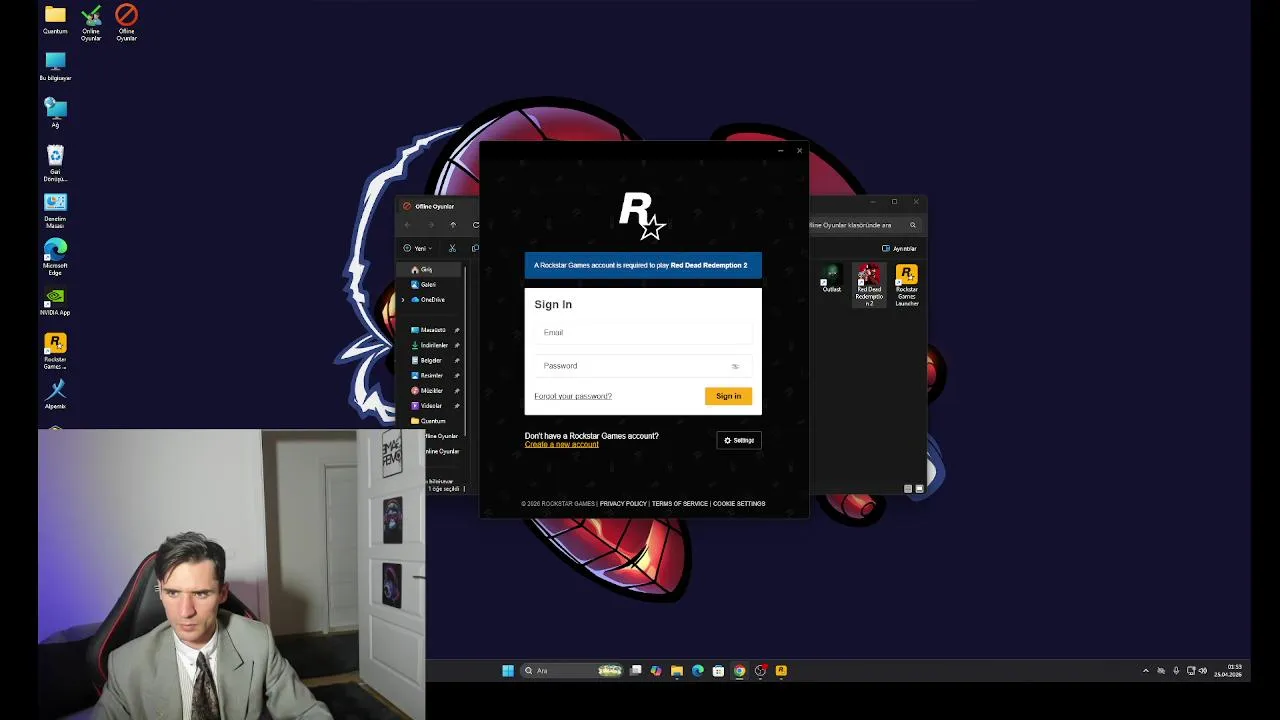Viewport: 1280px width, 720px height.
Task: Select Denetim Masası desktop icon
Action: tap(55, 210)
